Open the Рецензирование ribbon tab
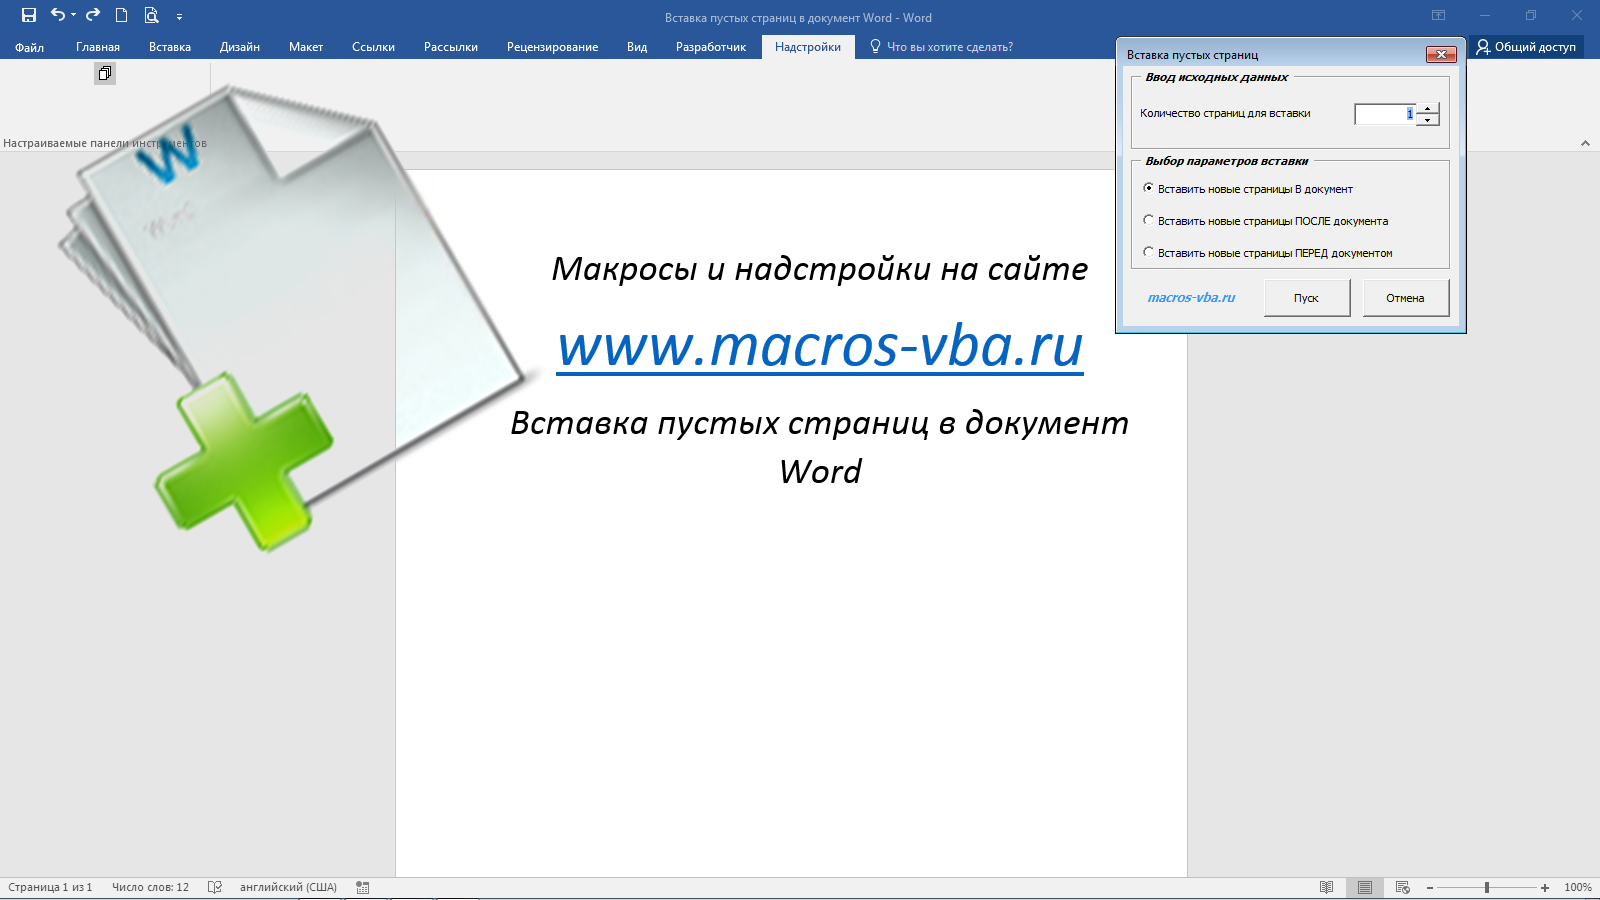 tap(552, 46)
